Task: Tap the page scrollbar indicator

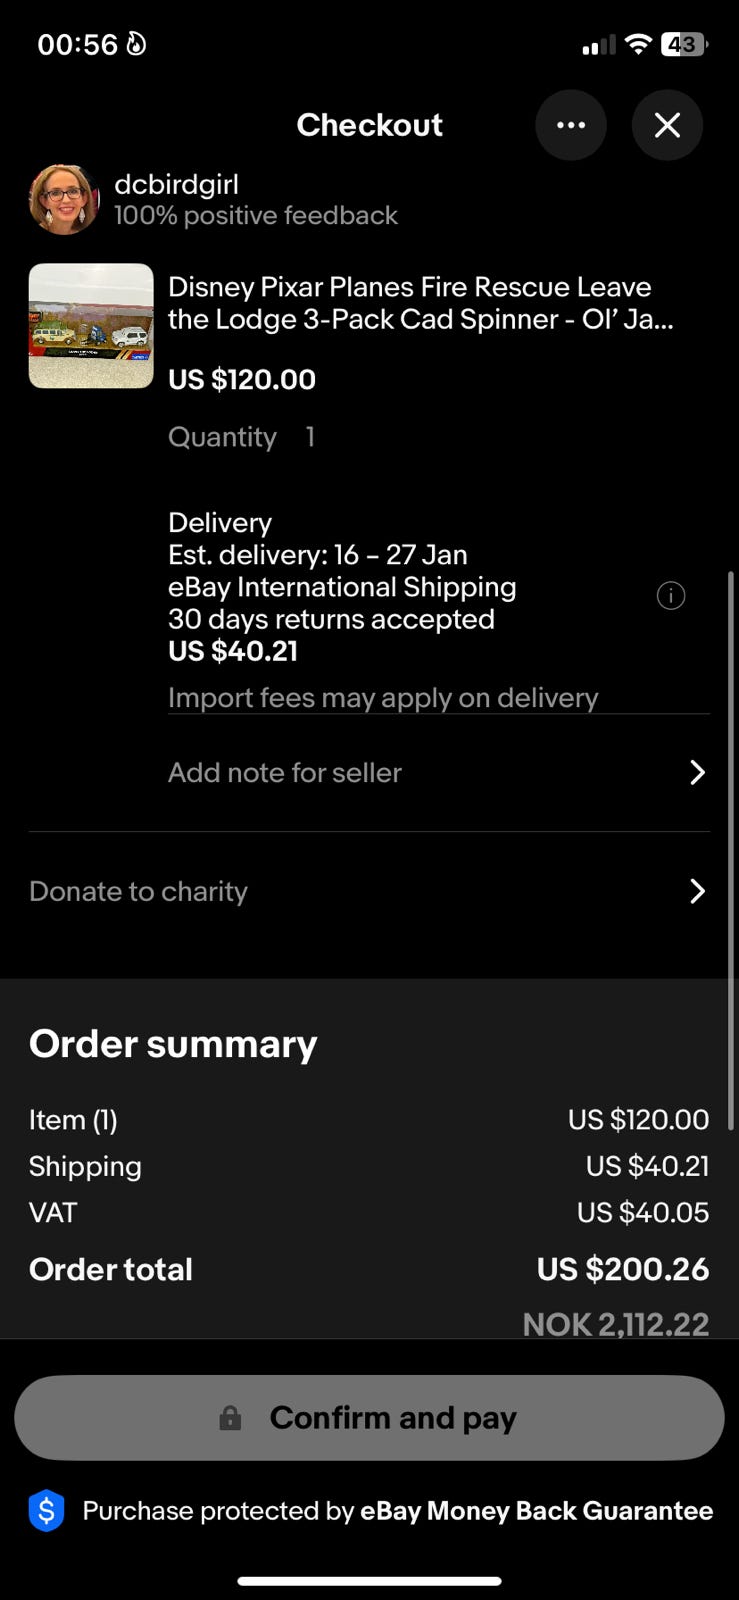Action: (731, 850)
